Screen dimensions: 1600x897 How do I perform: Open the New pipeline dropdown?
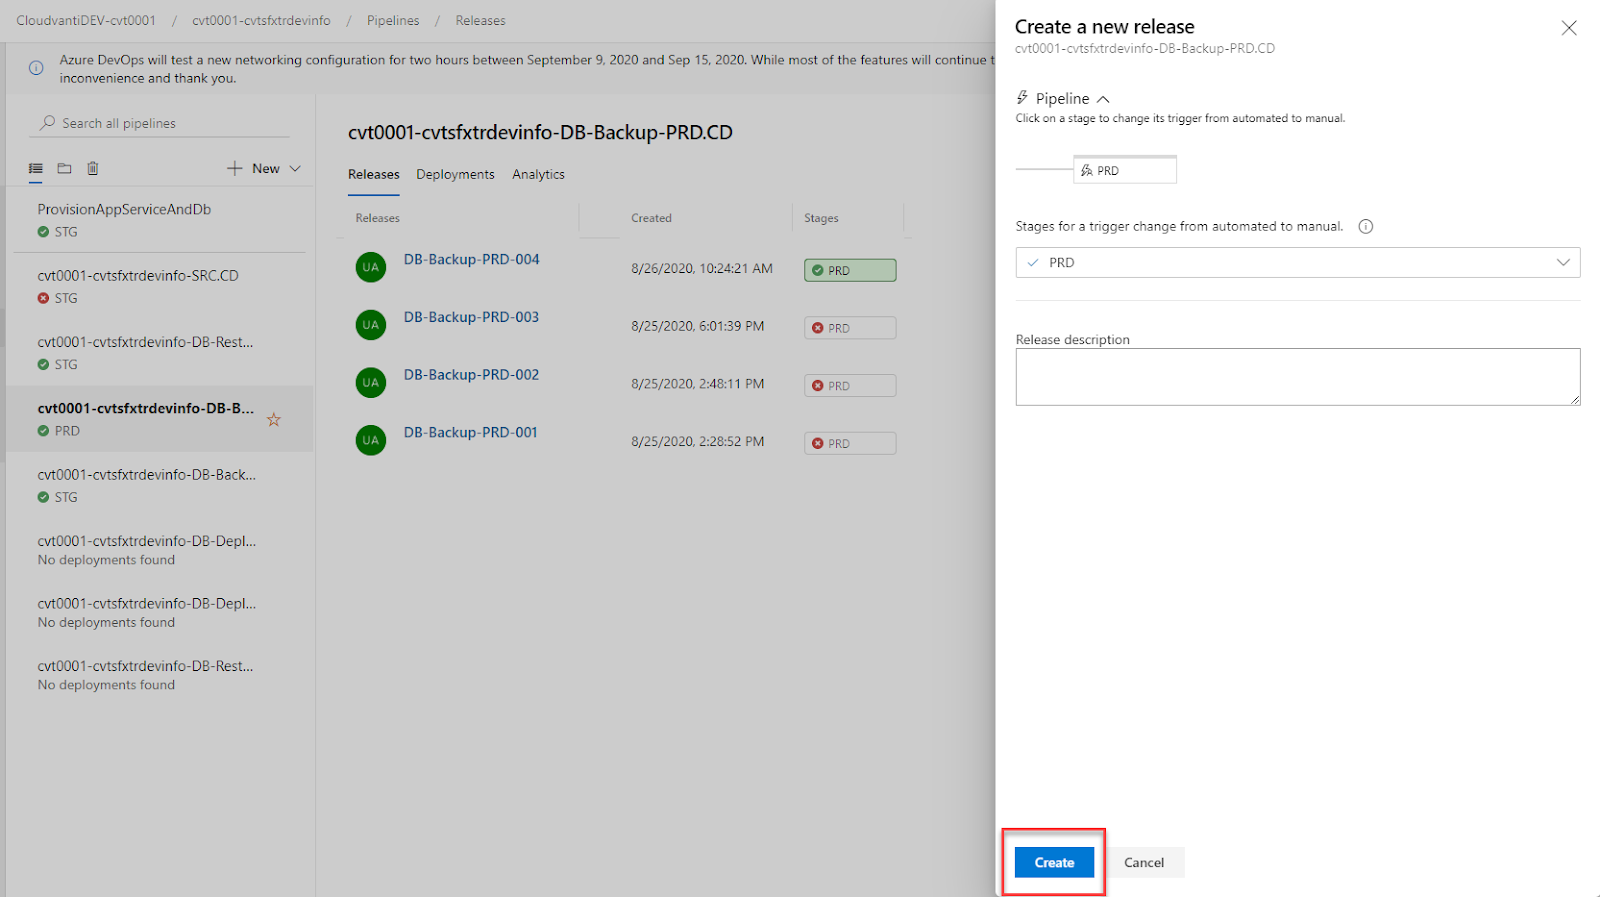[x=264, y=168]
